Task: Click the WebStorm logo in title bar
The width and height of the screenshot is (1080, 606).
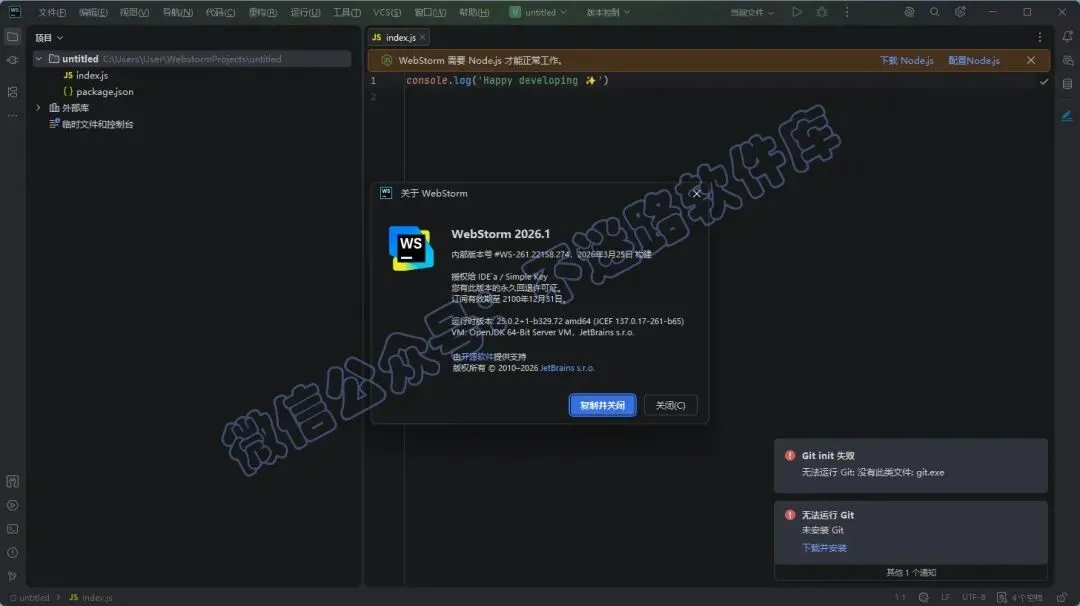Action: click(x=14, y=12)
